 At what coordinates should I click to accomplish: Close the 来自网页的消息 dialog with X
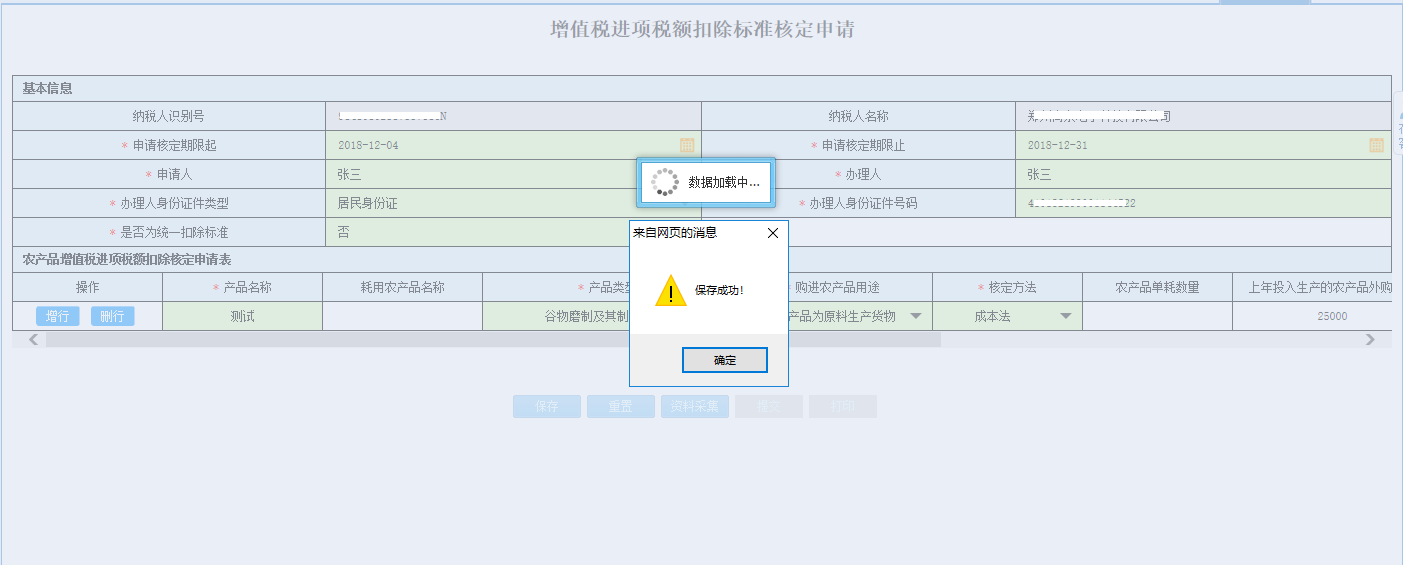772,233
